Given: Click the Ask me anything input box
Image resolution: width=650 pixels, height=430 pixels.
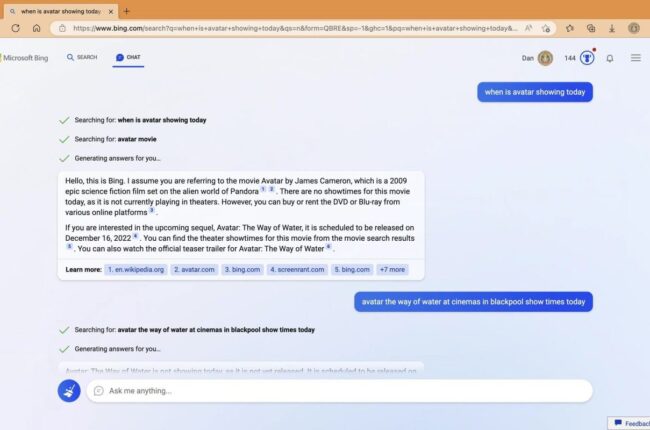Looking at the screenshot, I should [x=340, y=391].
